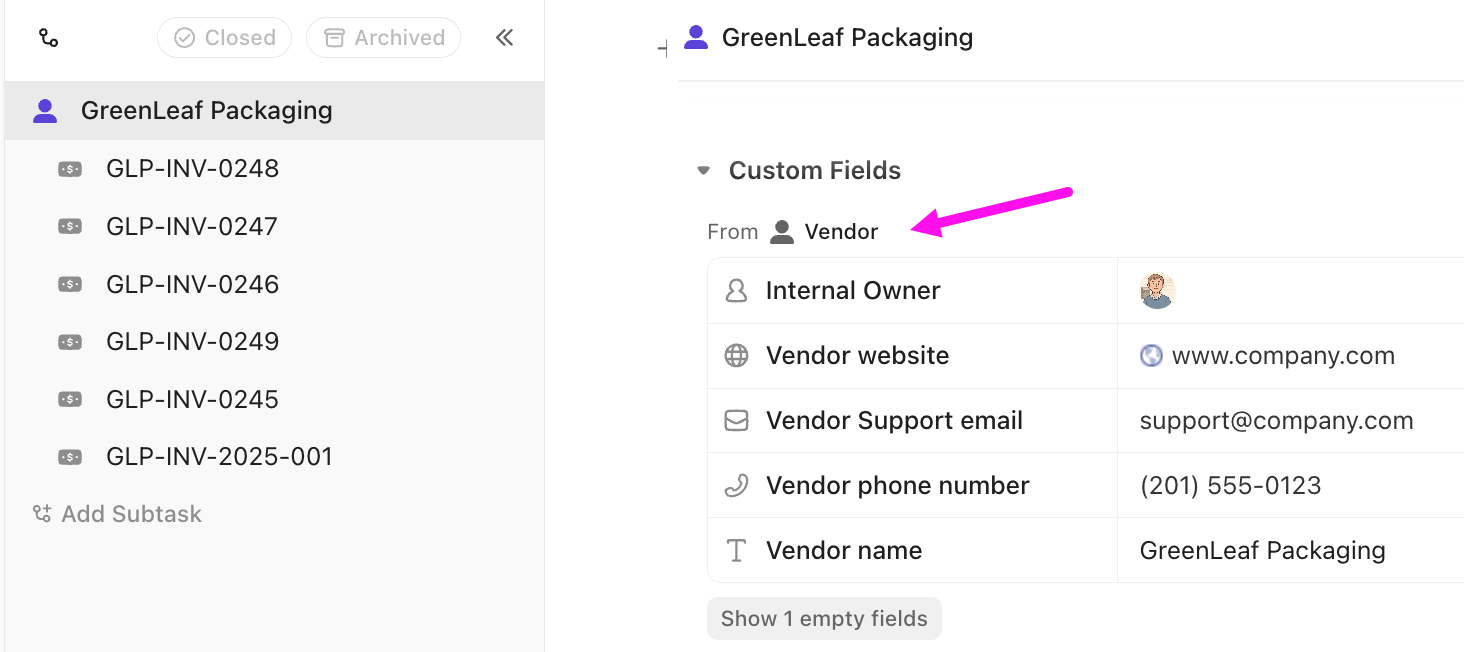The height and width of the screenshot is (652, 1464).
Task: Click the Internal Owner avatar thumbnail
Action: tap(1157, 290)
